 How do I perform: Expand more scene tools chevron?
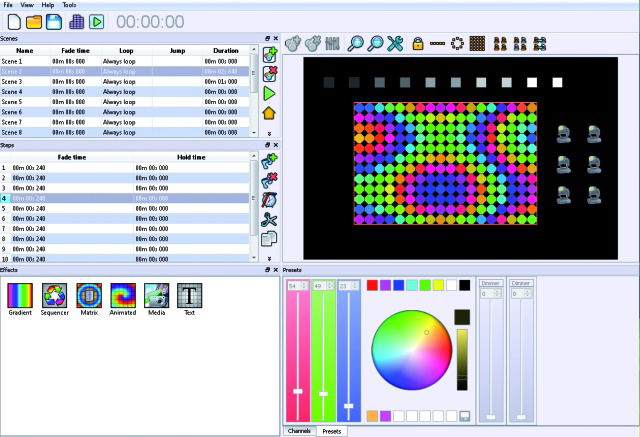pyautogui.click(x=269, y=134)
